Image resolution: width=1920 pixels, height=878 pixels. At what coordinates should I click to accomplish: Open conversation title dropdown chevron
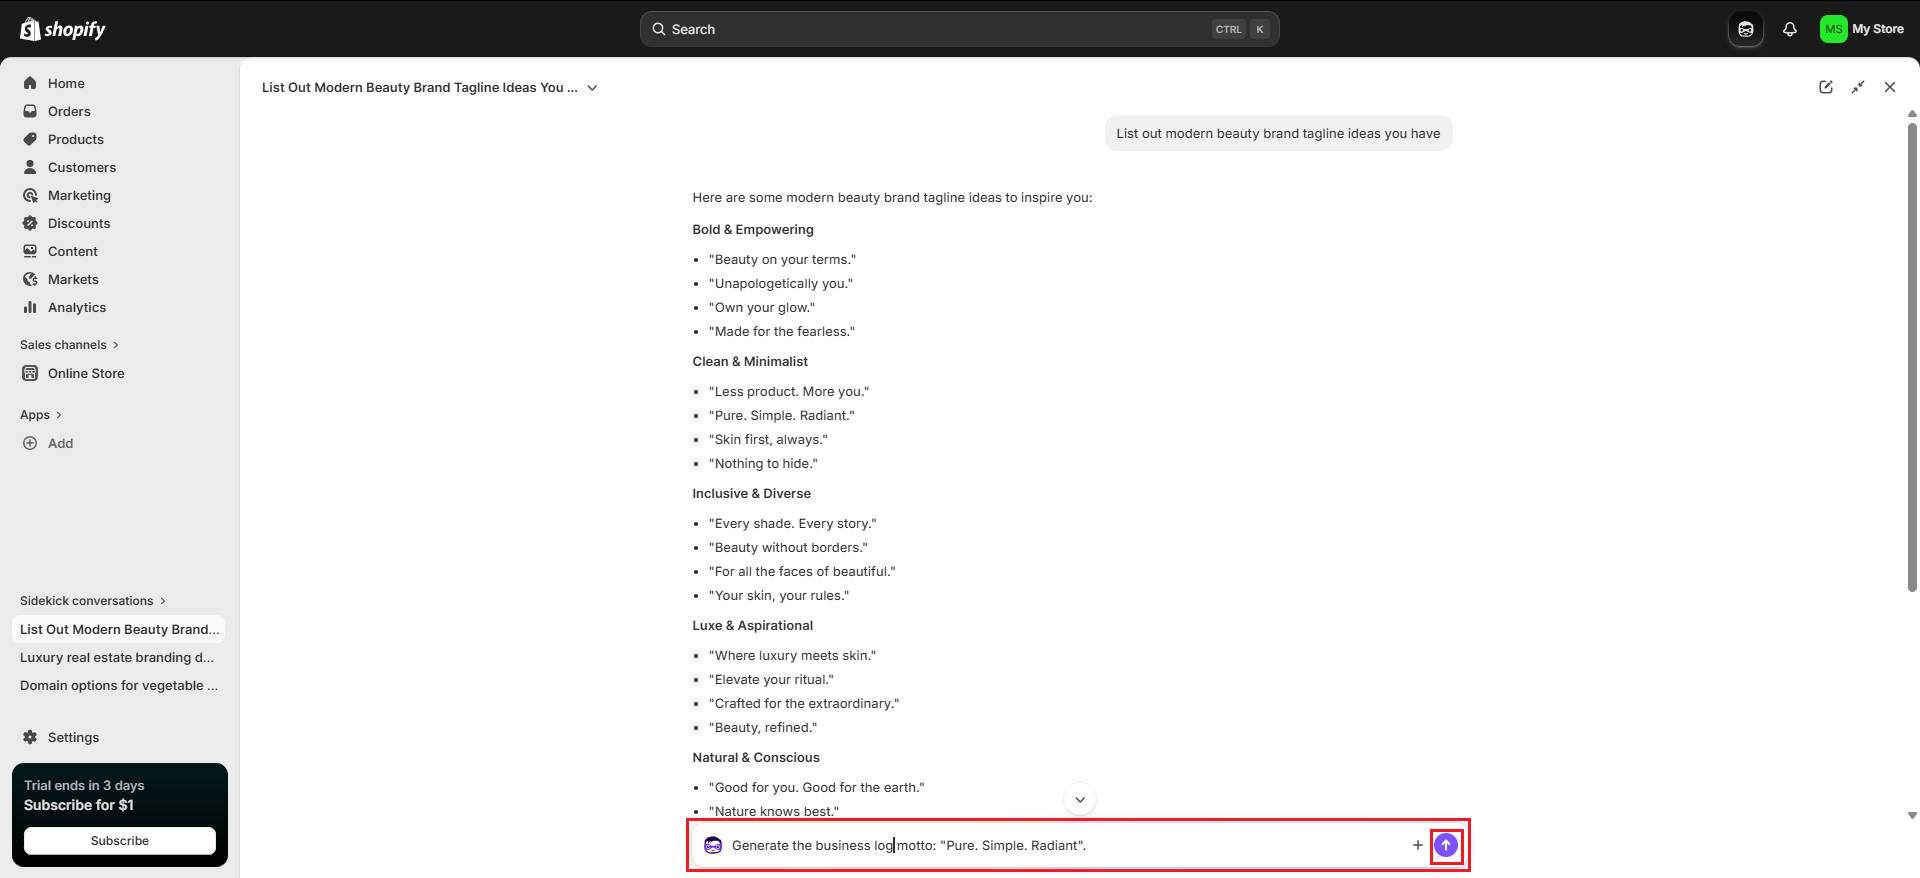[x=592, y=88]
